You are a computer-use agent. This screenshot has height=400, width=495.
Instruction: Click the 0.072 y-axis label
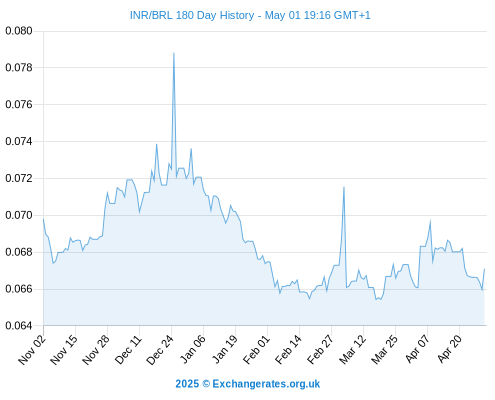pos(19,178)
